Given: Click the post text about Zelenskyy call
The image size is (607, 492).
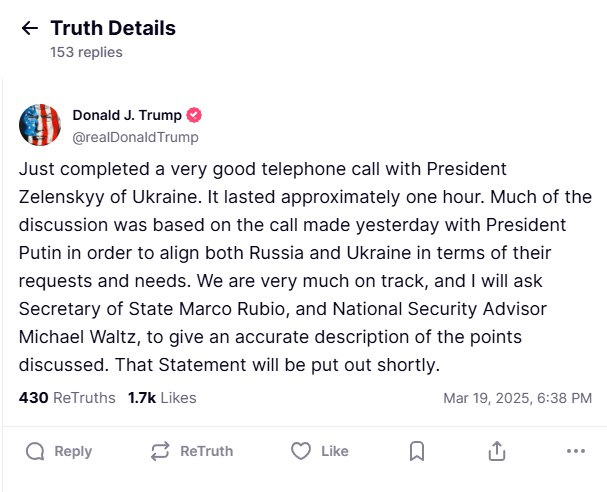Looking at the screenshot, I should (300, 266).
